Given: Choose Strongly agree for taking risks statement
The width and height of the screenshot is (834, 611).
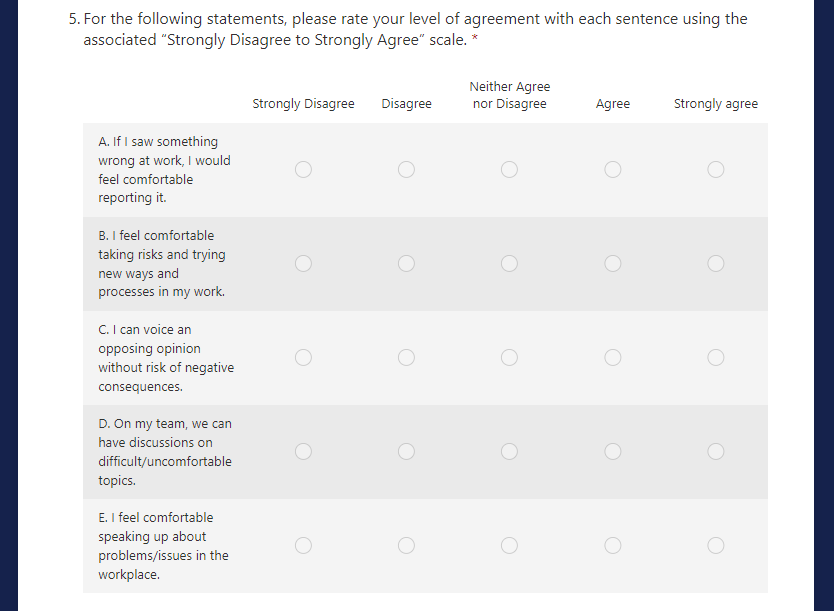Looking at the screenshot, I should coord(716,264).
